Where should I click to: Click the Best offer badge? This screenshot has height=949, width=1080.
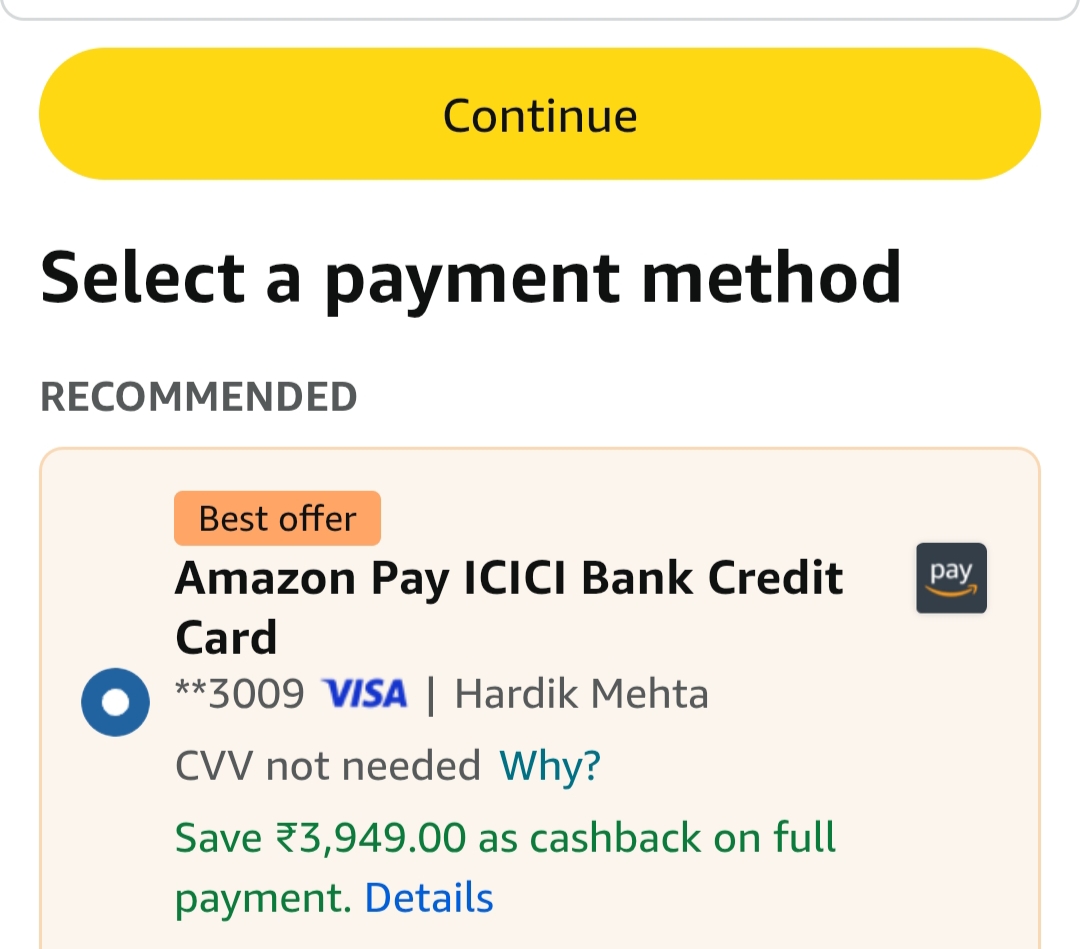coord(277,518)
